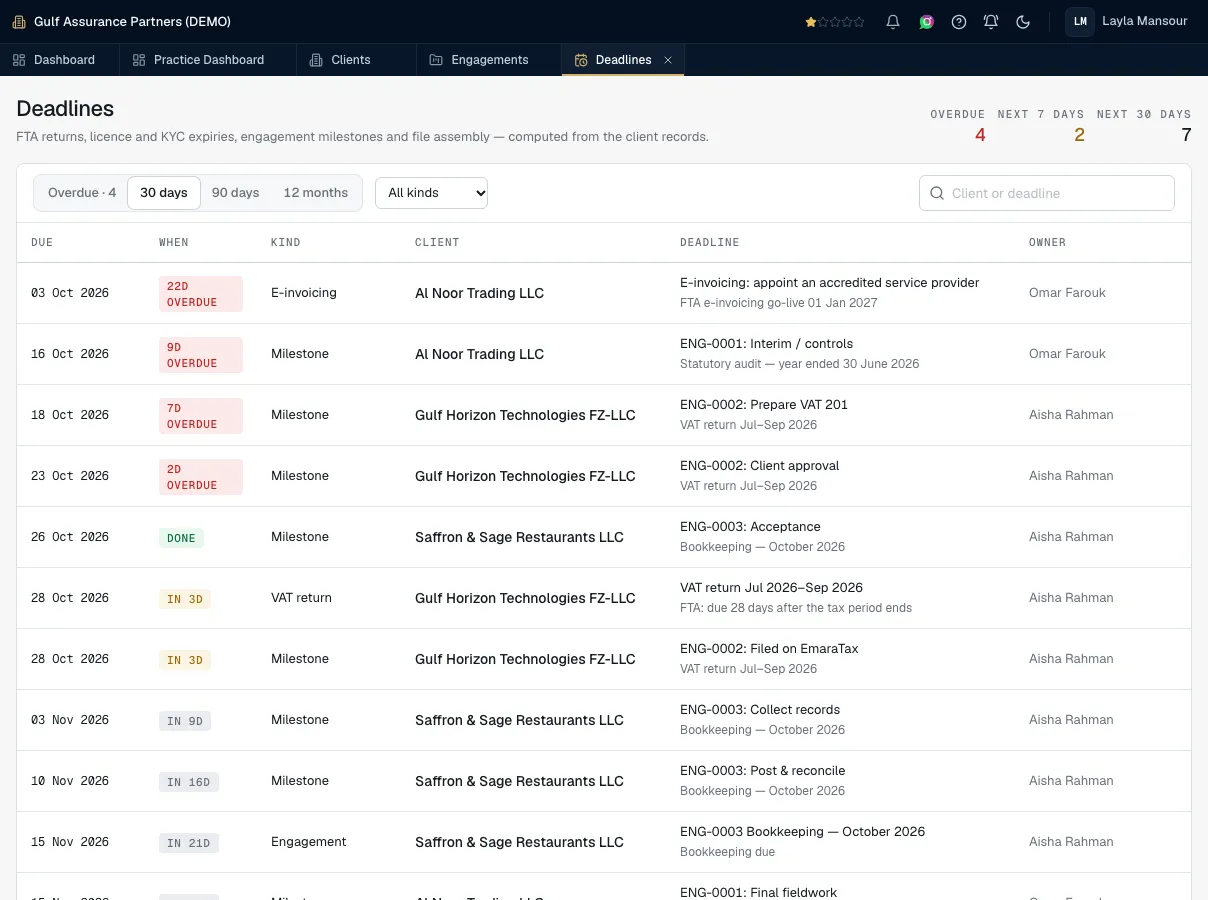Viewport: 1208px width, 900px height.
Task: Click the fifth star in the rating
Action: coord(859,21)
